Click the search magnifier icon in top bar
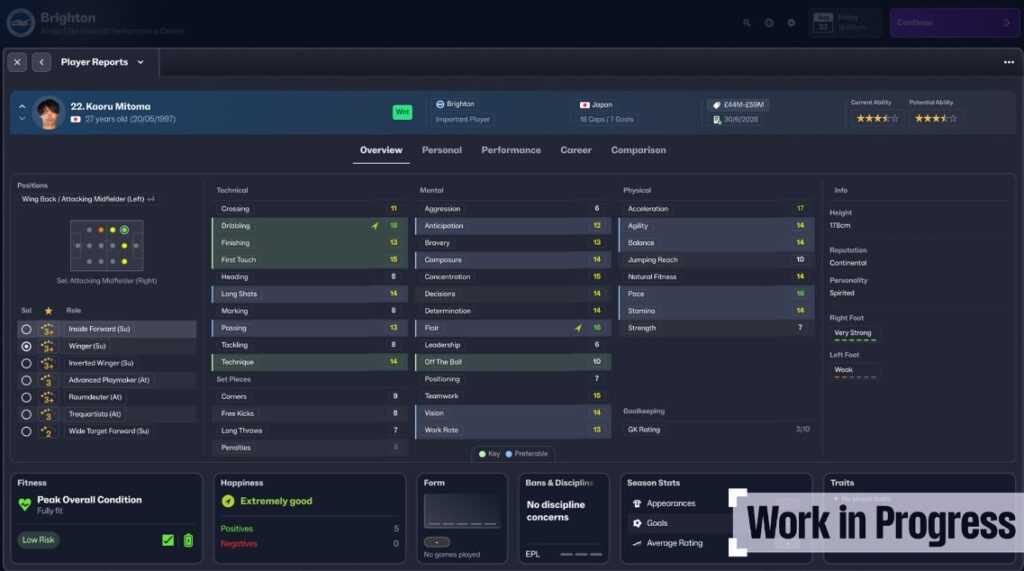The width and height of the screenshot is (1024, 571). (x=747, y=23)
